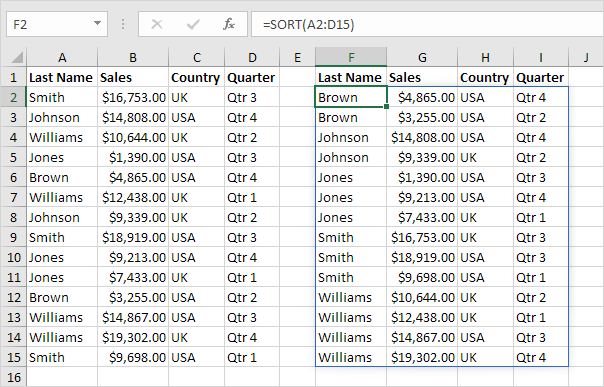Click cell B14 with $19,302.00
Image resolution: width=604 pixels, height=387 pixels.
[133, 337]
